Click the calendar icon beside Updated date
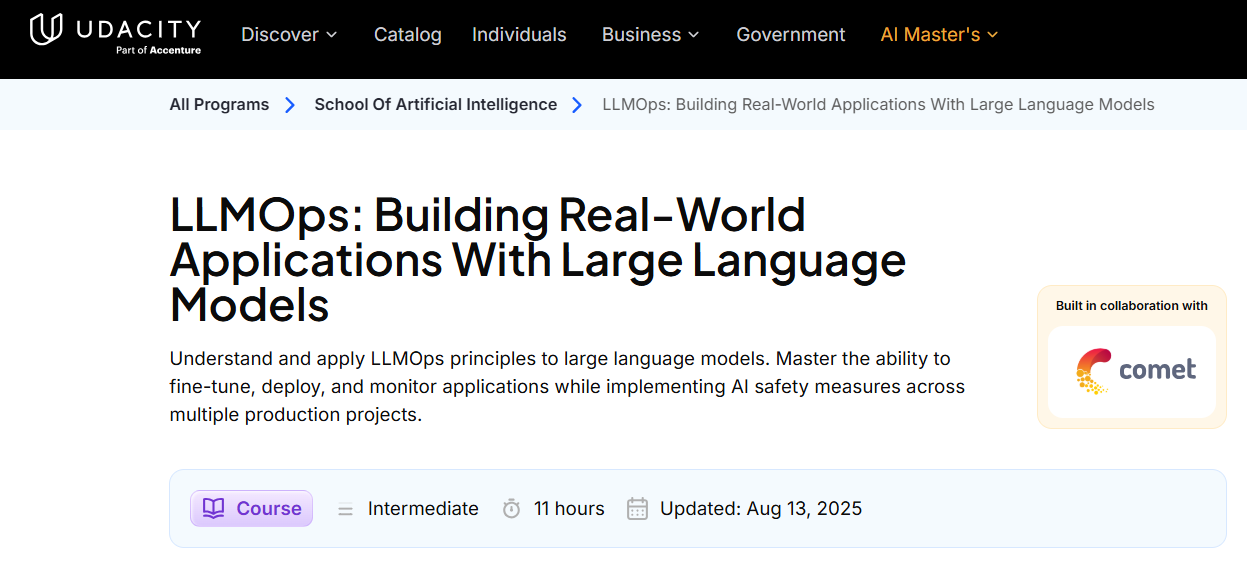The height and width of the screenshot is (572, 1247). pos(637,508)
